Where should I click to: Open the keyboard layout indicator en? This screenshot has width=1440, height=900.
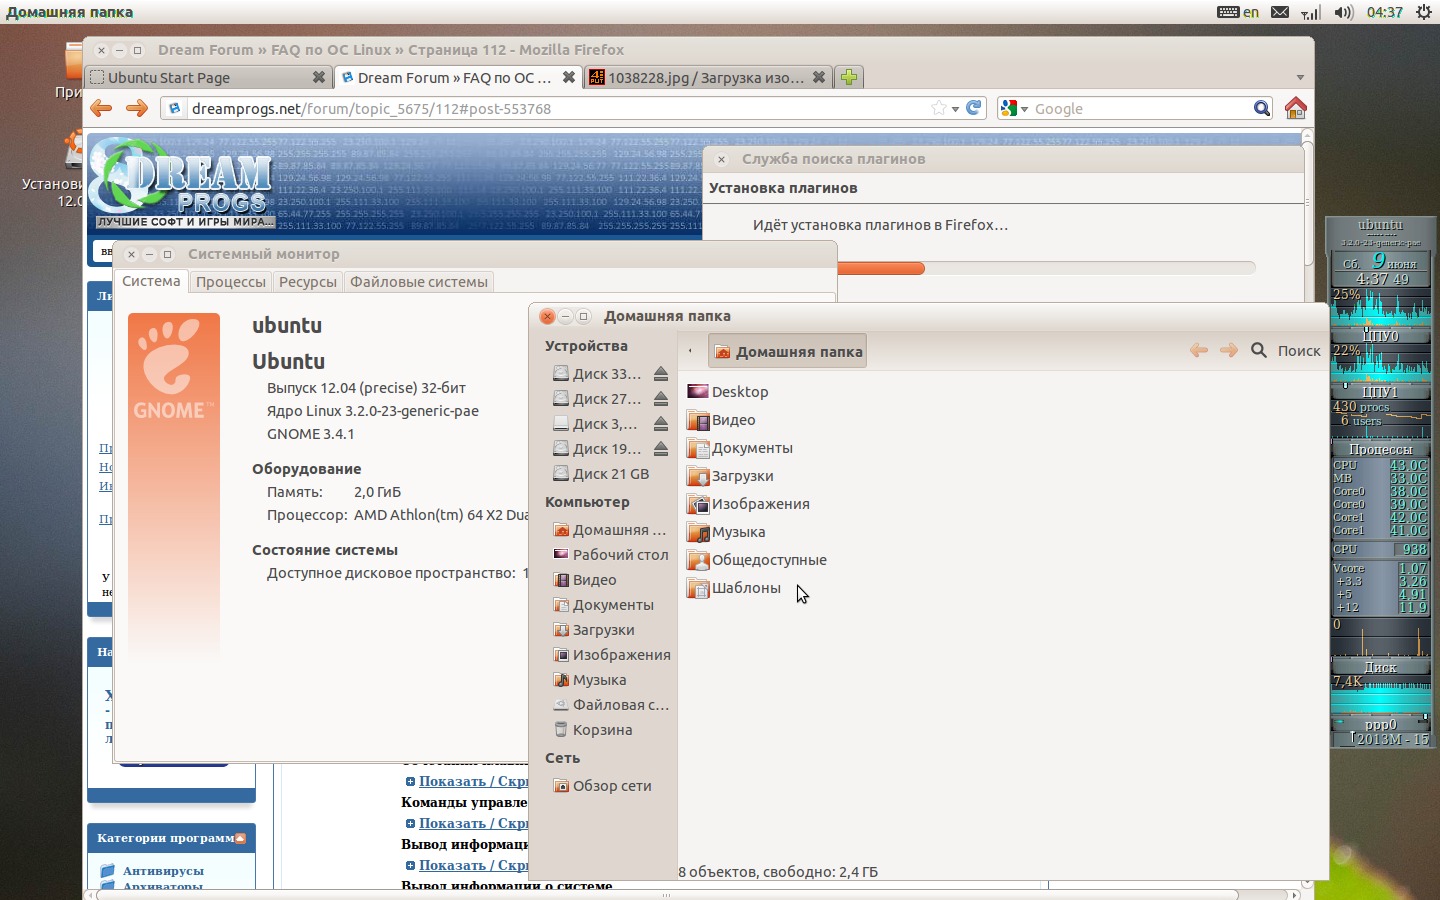click(x=1239, y=12)
